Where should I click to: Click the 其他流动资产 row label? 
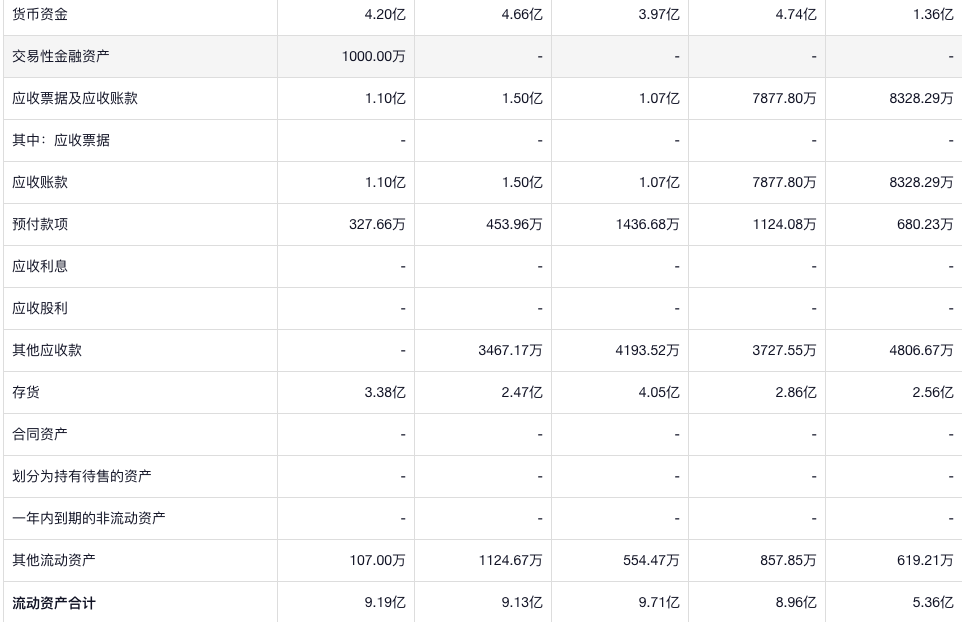54,560
